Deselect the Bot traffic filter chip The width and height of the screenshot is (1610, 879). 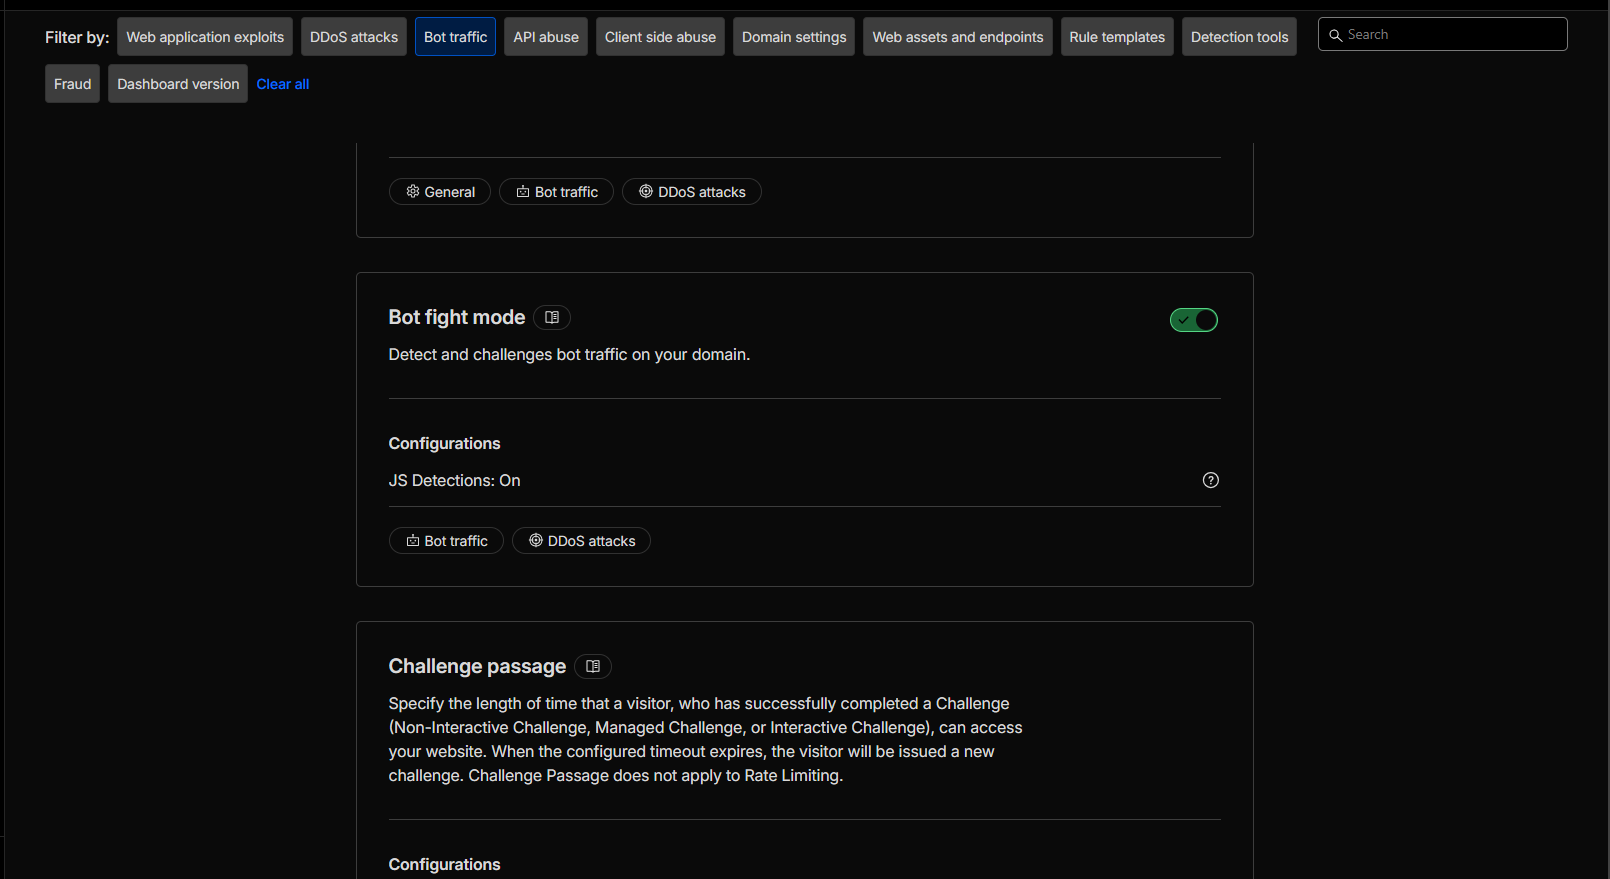point(455,37)
